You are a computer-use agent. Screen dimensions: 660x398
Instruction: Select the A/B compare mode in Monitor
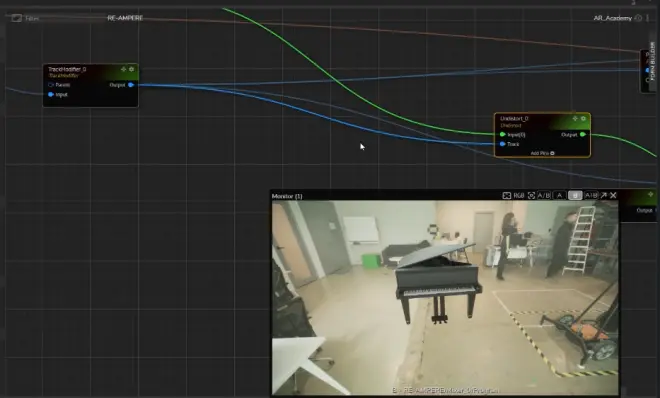tap(544, 196)
